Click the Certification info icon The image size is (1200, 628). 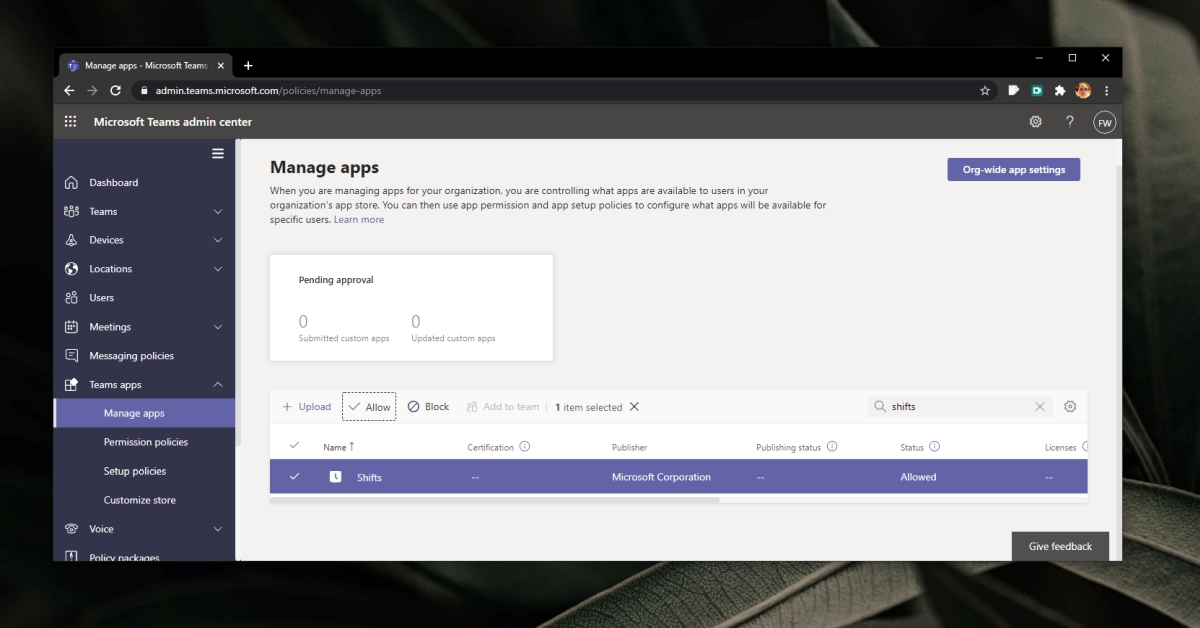coord(525,447)
